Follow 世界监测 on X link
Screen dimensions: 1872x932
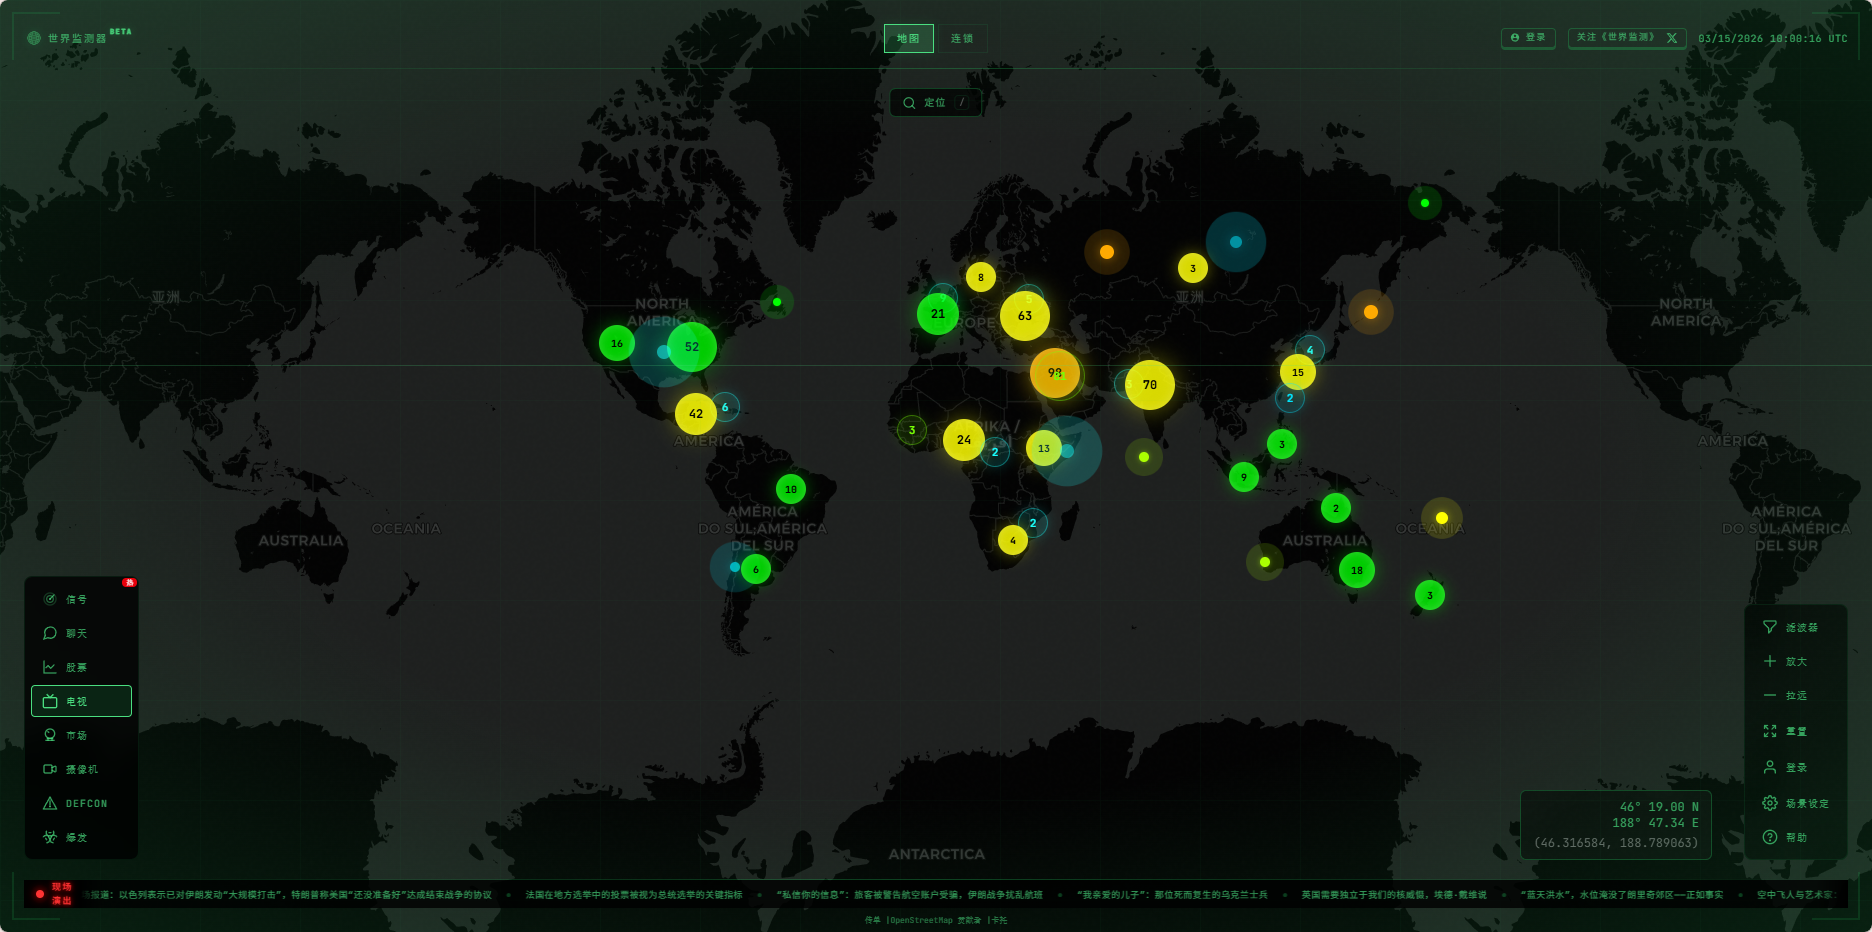1627,38
